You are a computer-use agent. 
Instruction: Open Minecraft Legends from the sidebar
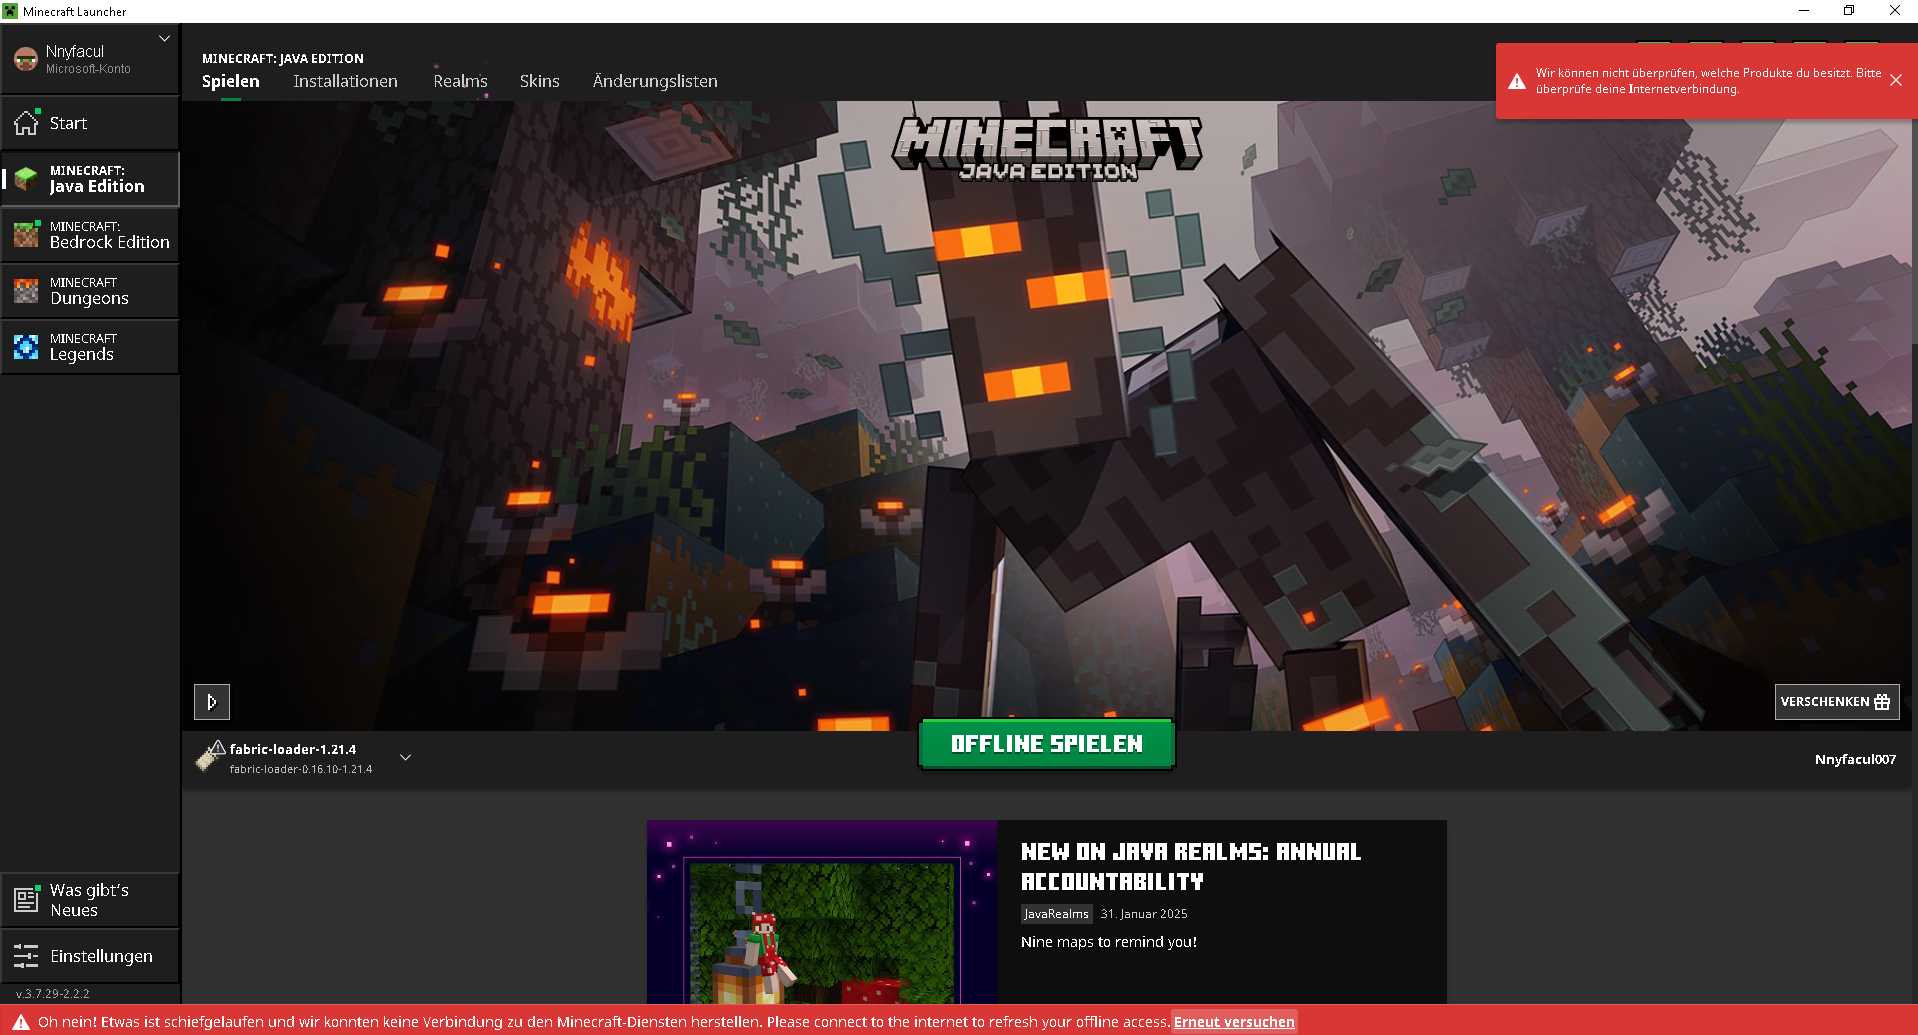pyautogui.click(x=25, y=346)
